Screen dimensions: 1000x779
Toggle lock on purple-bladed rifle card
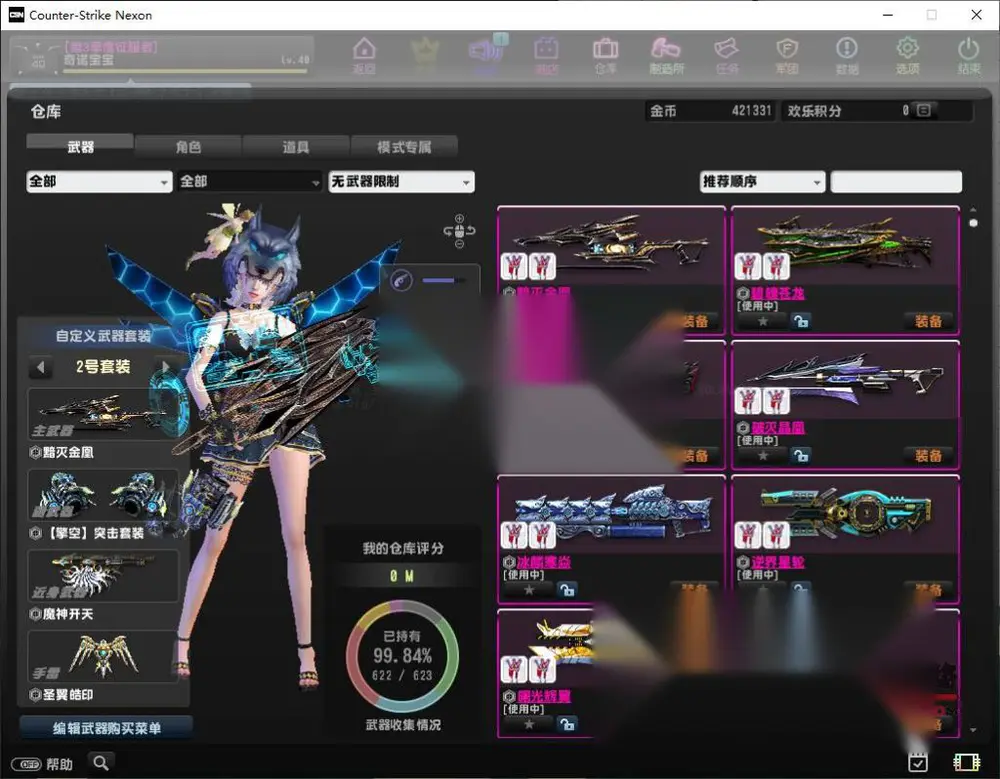click(x=800, y=456)
